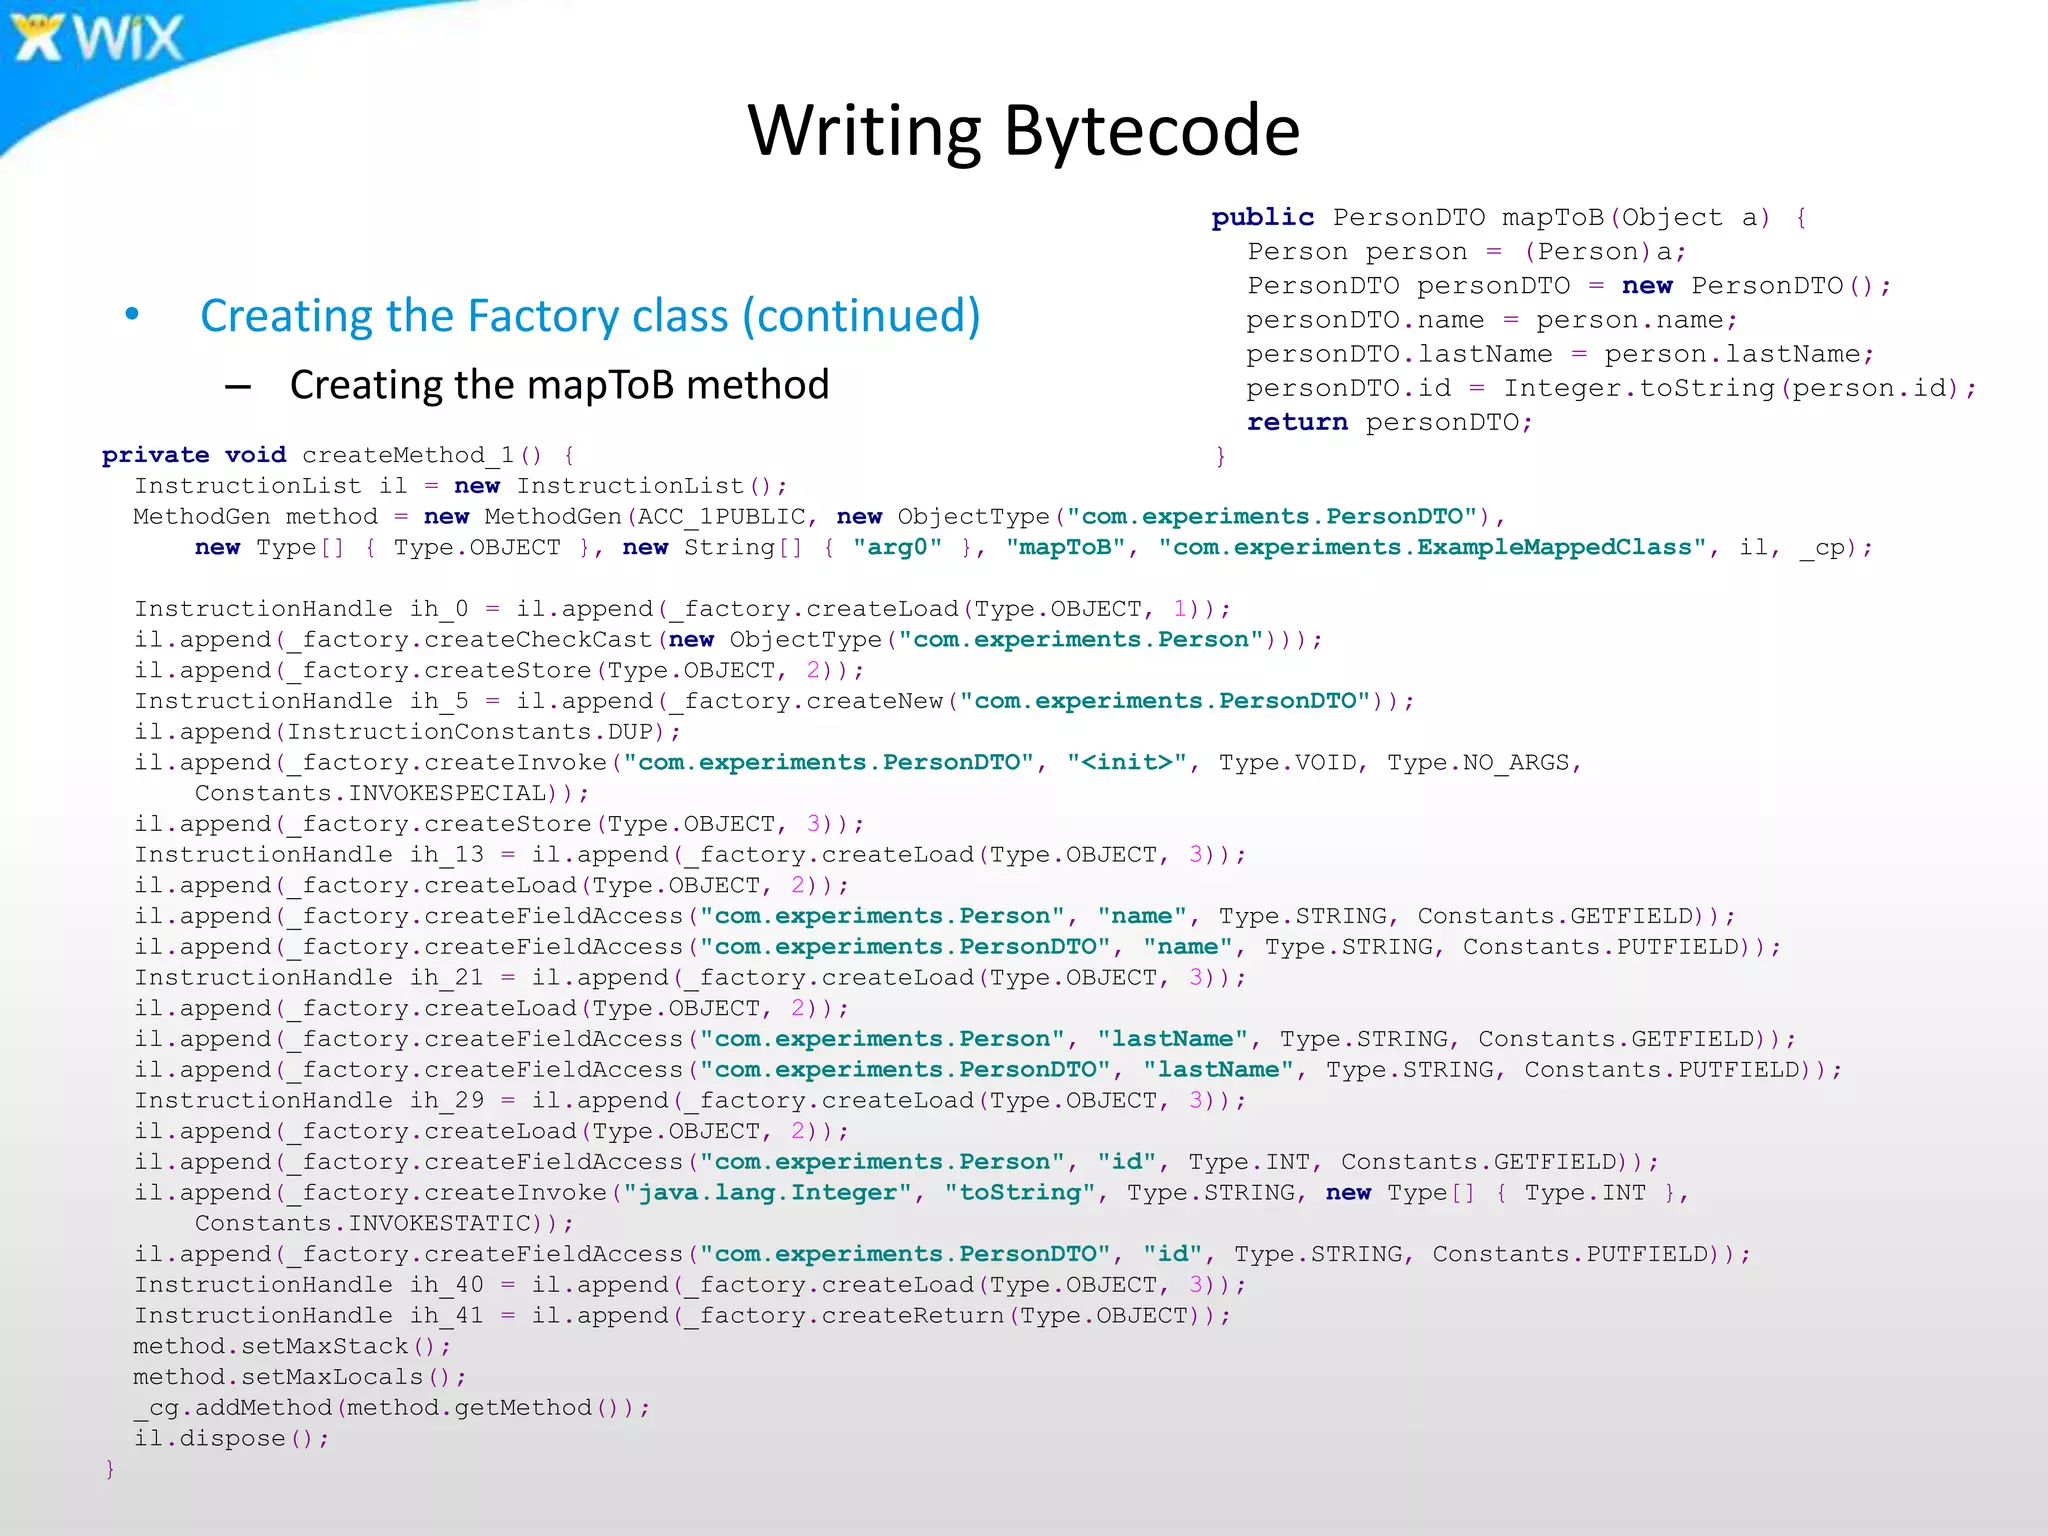Click the 'Creating the mapToB method' subheading
Viewport: 2048px width, 1536px height.
click(559, 385)
